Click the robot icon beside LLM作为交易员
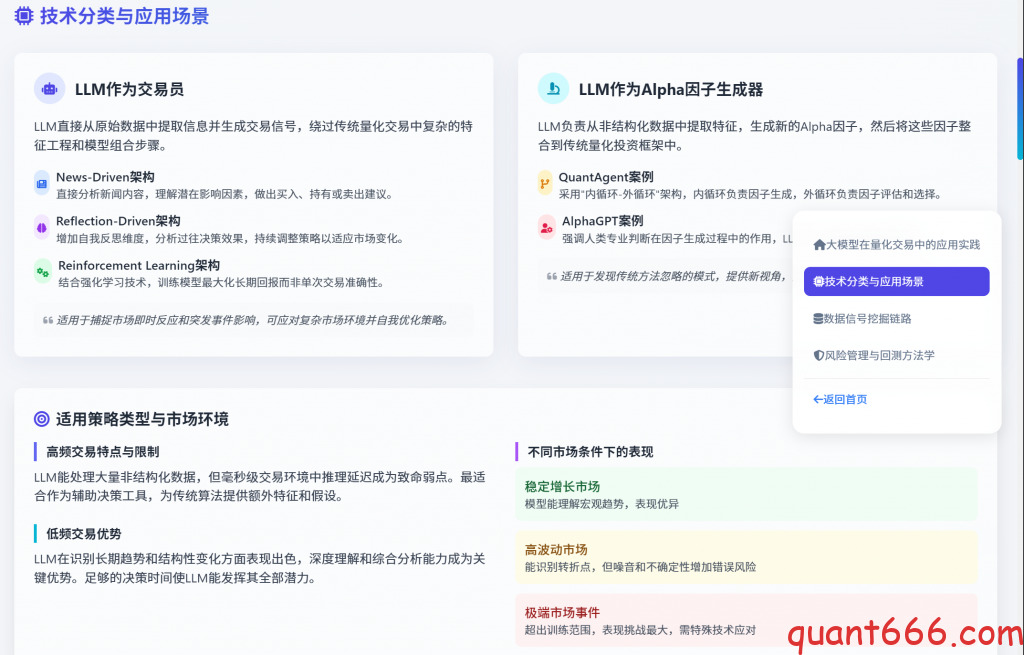 click(50, 89)
